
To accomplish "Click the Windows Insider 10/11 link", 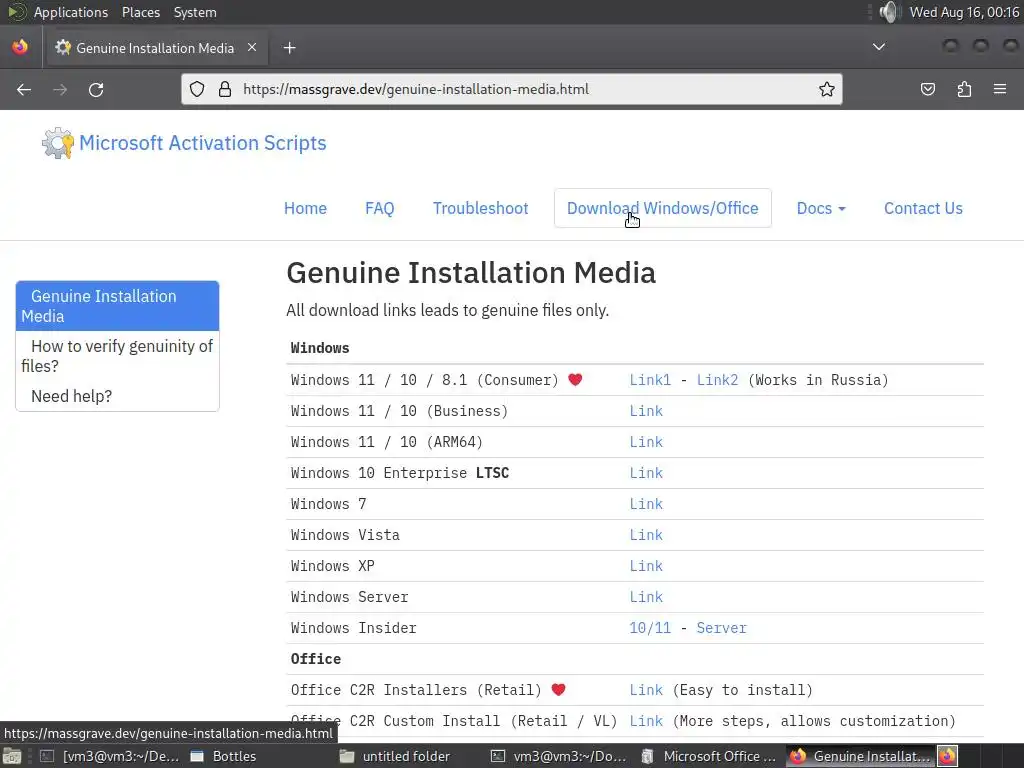I will [650, 628].
